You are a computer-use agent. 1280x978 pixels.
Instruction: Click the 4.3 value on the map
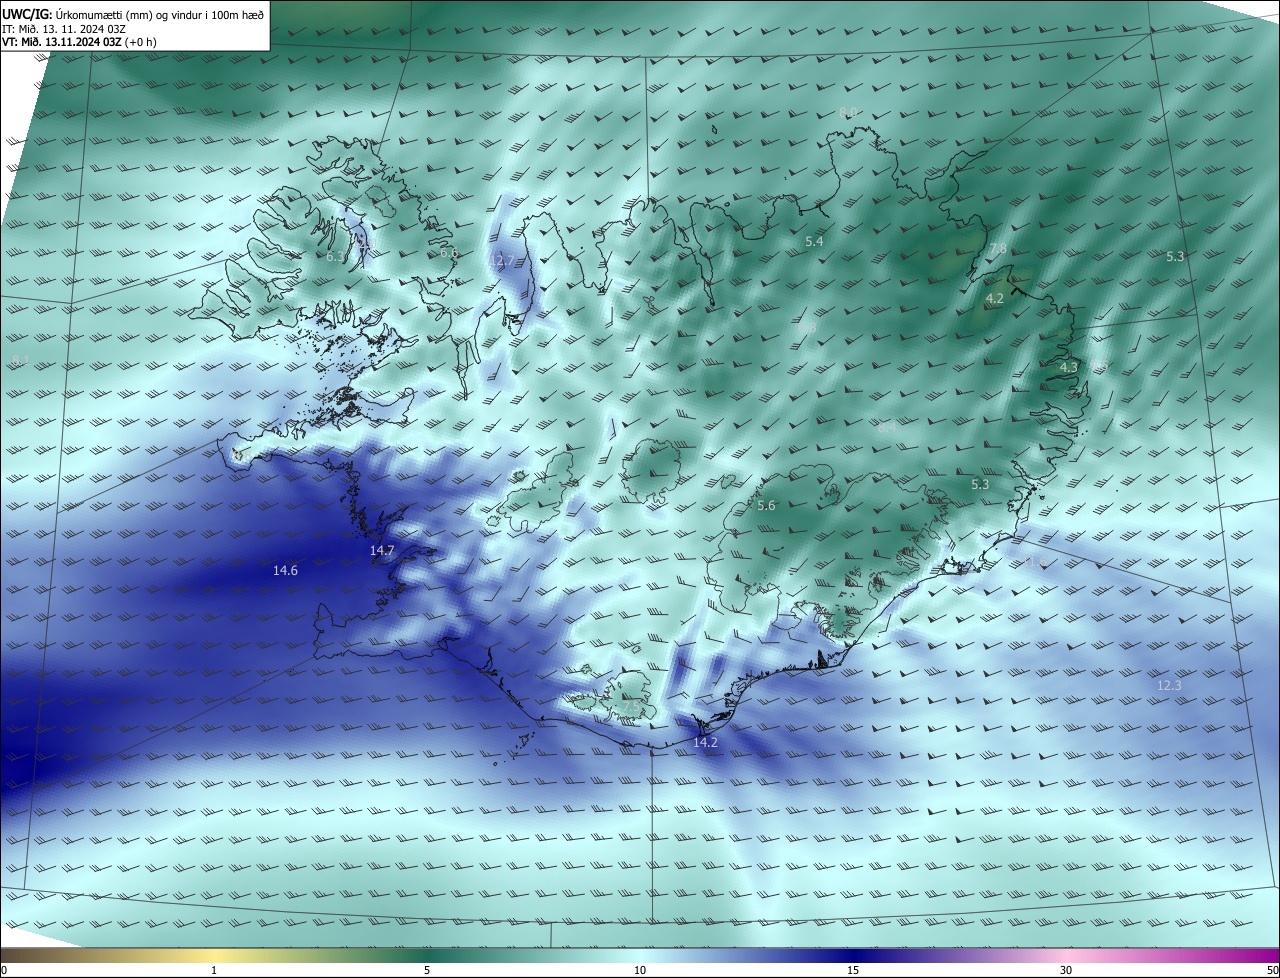coord(1069,367)
